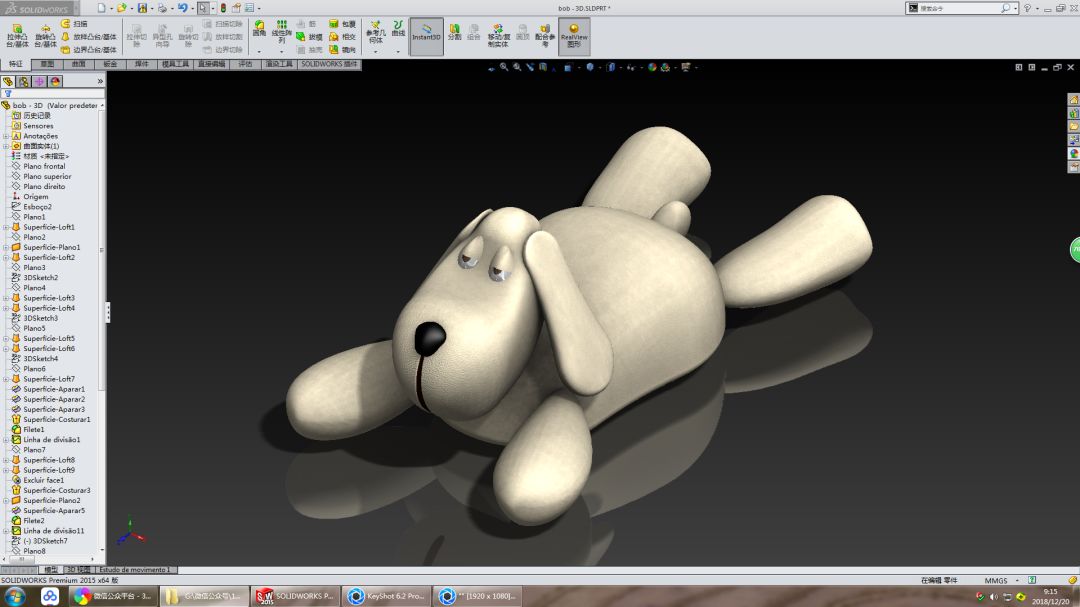Toggle RealView 图形 graphics on or off

click(x=574, y=35)
